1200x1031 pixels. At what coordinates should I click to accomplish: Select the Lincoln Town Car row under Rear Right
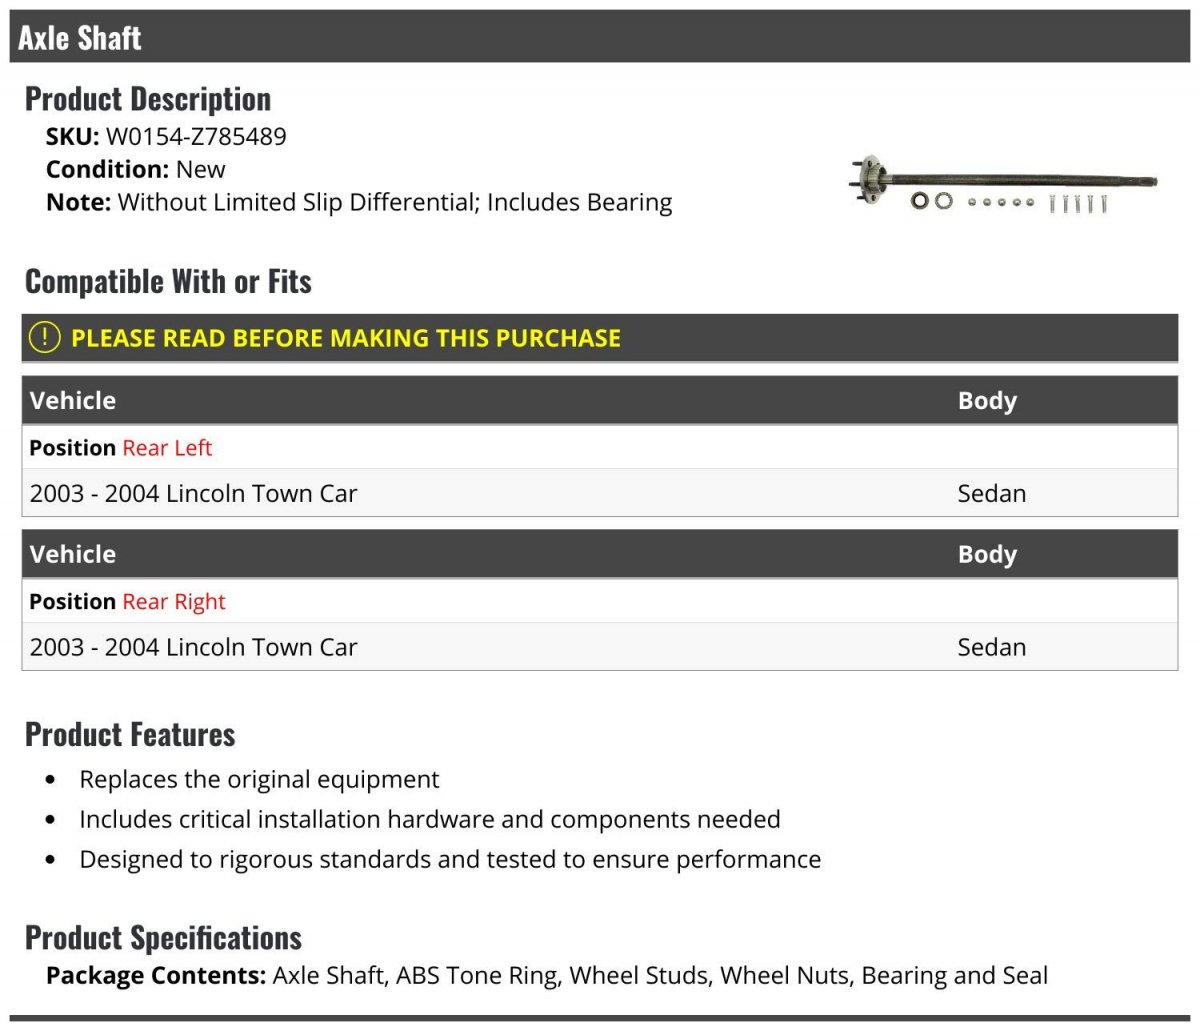pos(600,647)
